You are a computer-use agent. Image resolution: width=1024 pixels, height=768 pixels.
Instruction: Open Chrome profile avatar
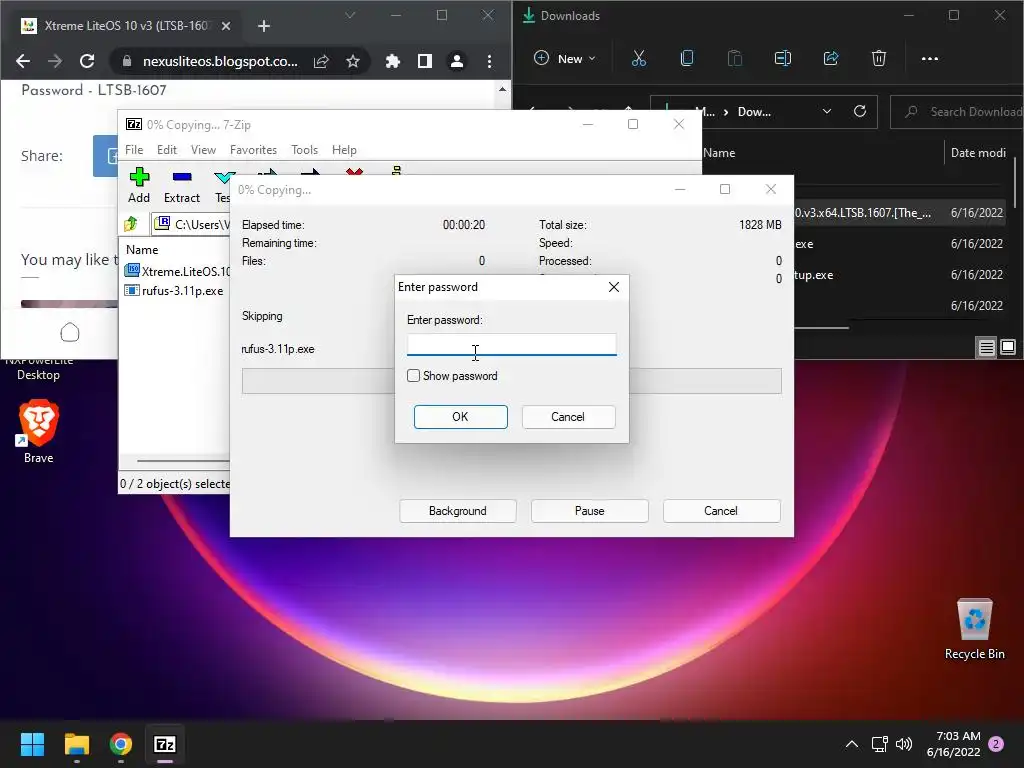point(456,61)
